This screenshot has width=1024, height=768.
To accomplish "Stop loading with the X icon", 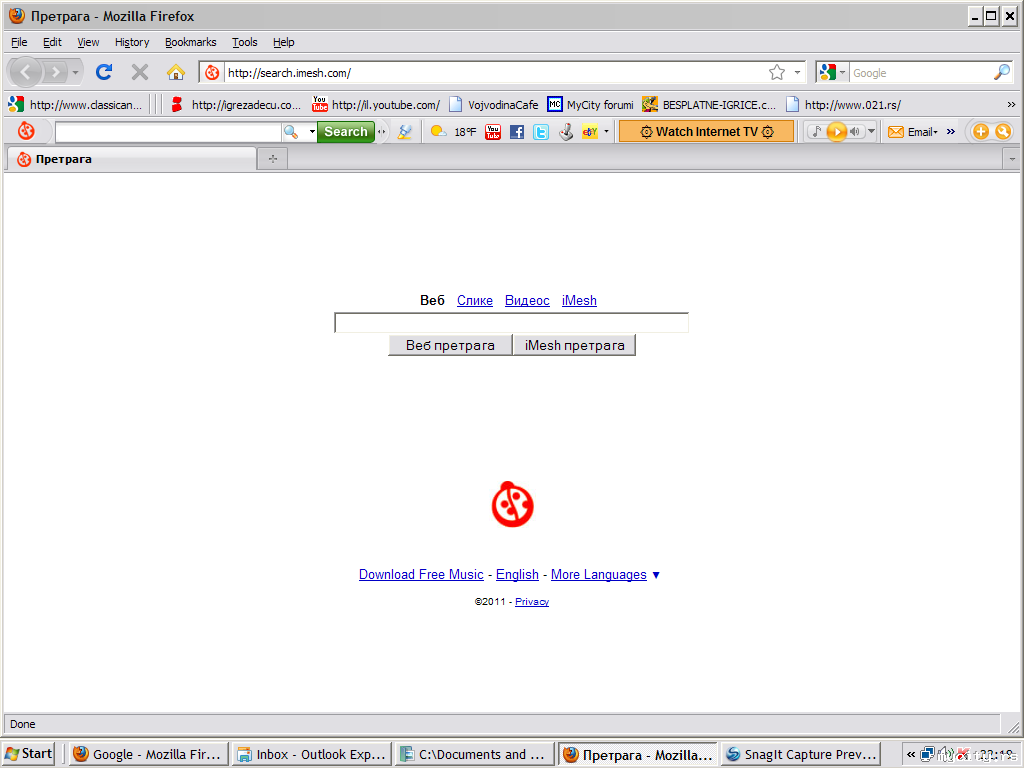I will (x=140, y=72).
